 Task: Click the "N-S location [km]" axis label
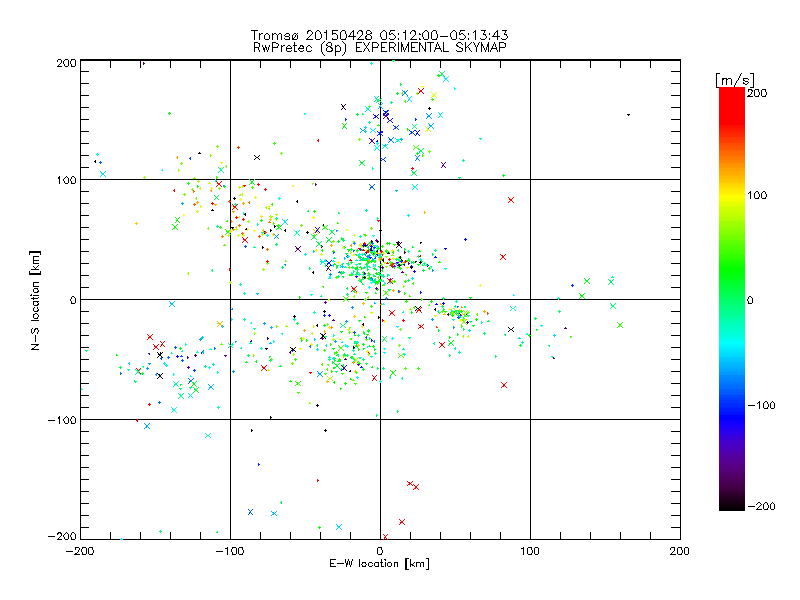point(35,300)
